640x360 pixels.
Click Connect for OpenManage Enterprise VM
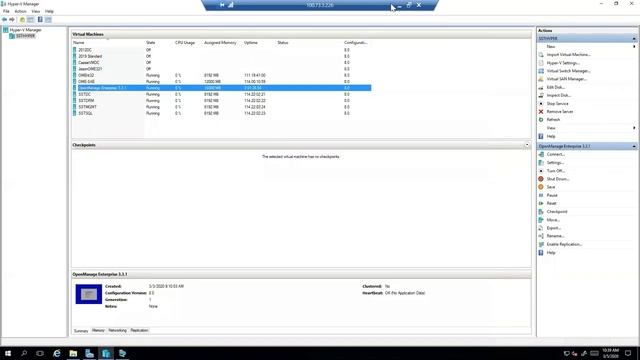click(x=556, y=154)
